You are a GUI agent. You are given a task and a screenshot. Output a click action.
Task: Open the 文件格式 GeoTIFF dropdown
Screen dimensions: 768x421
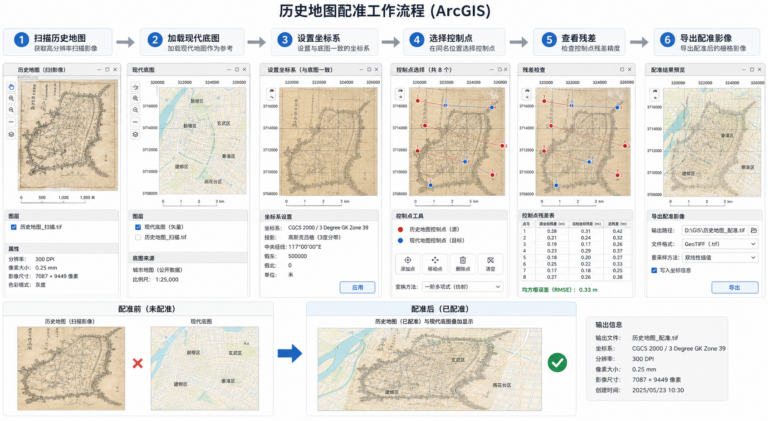coord(720,244)
